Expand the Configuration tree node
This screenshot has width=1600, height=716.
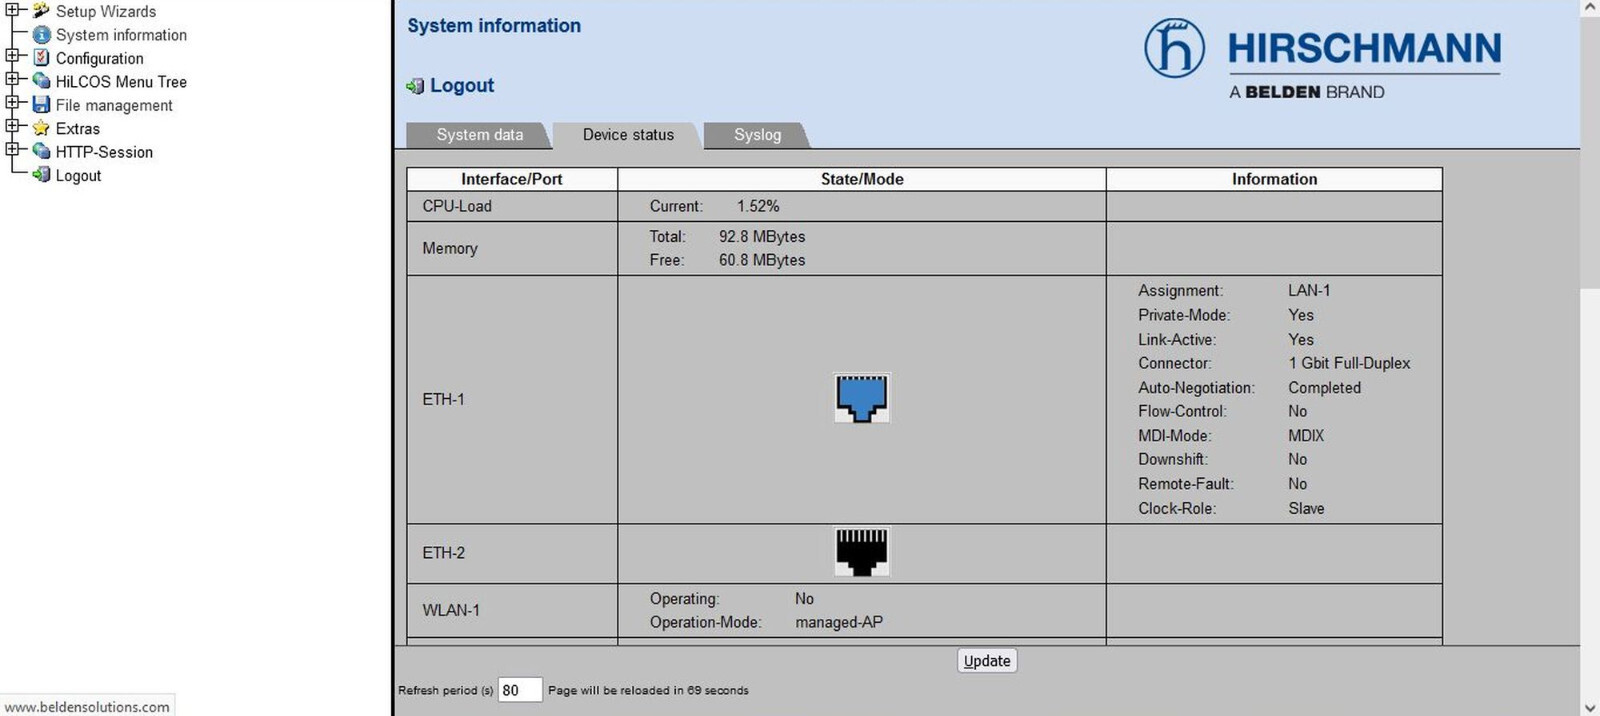12,56
